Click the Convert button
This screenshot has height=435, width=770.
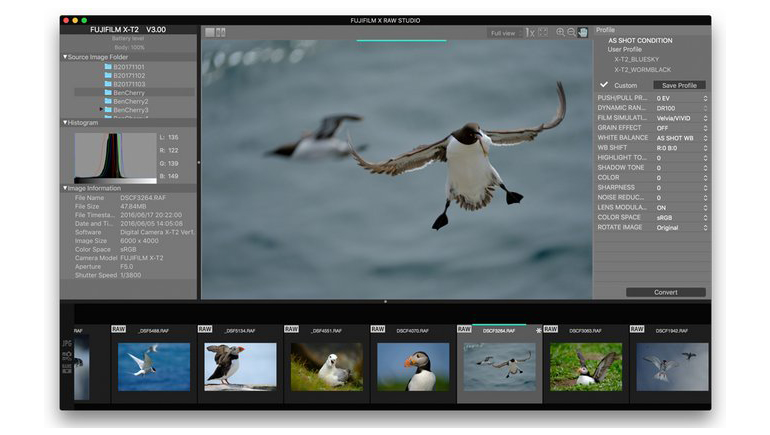click(x=665, y=292)
